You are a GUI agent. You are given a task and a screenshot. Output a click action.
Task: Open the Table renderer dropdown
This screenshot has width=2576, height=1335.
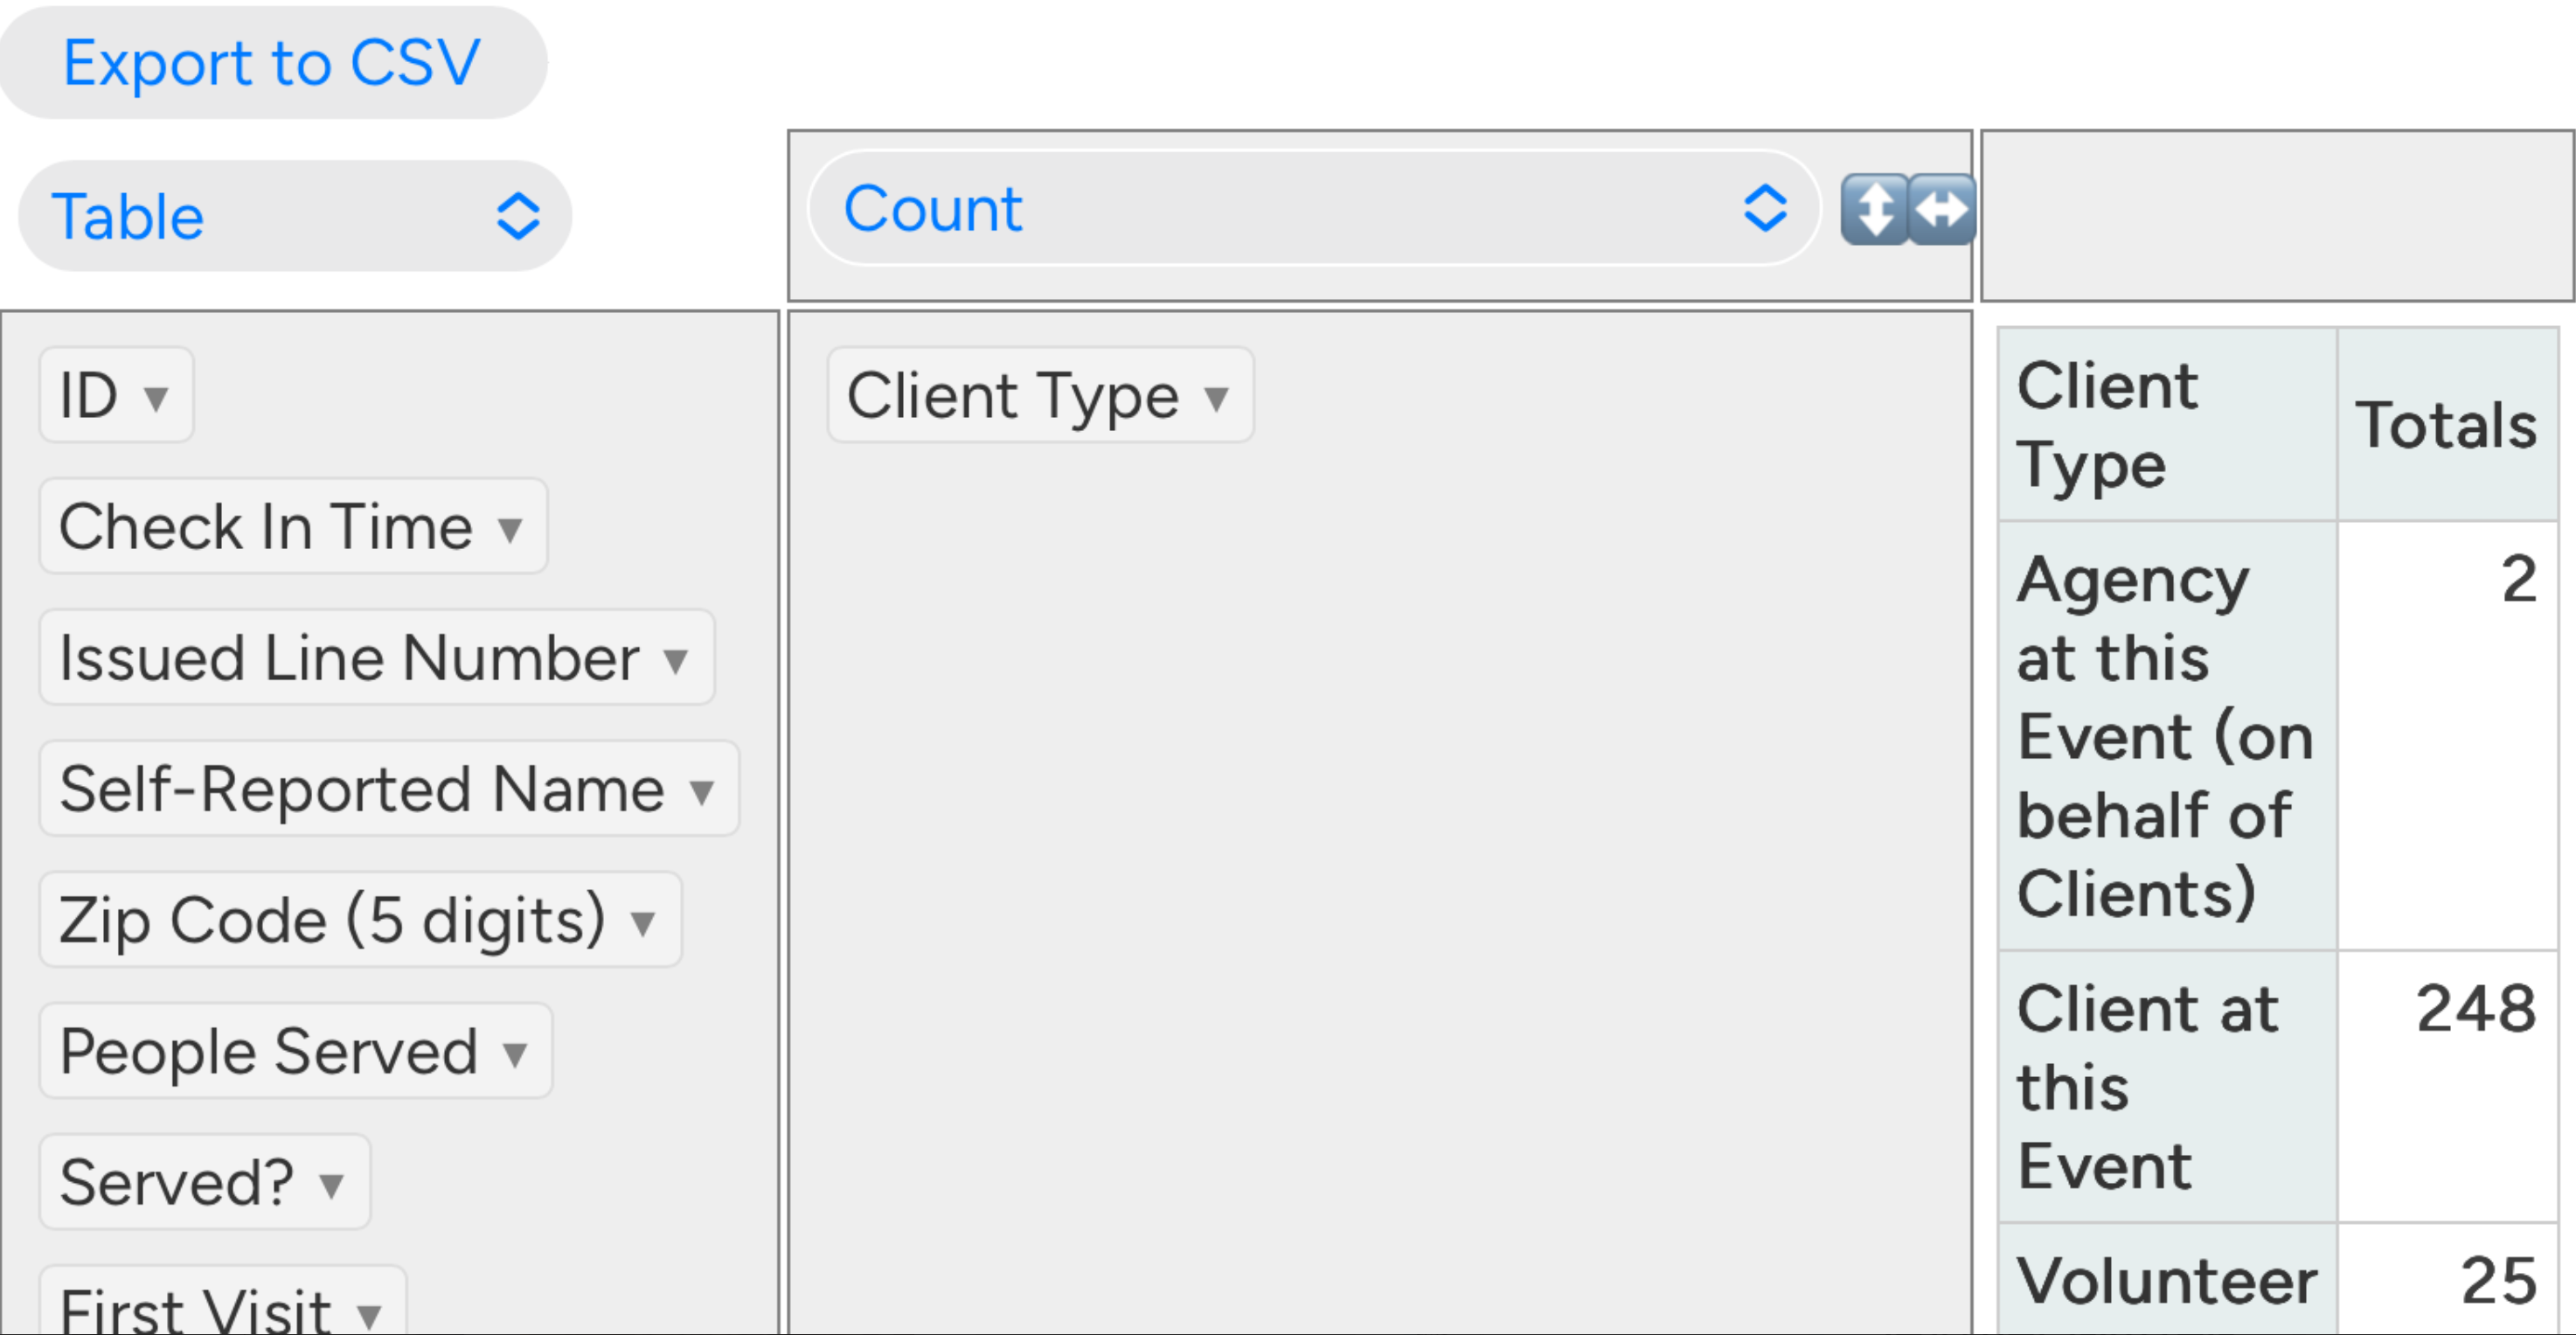[294, 216]
